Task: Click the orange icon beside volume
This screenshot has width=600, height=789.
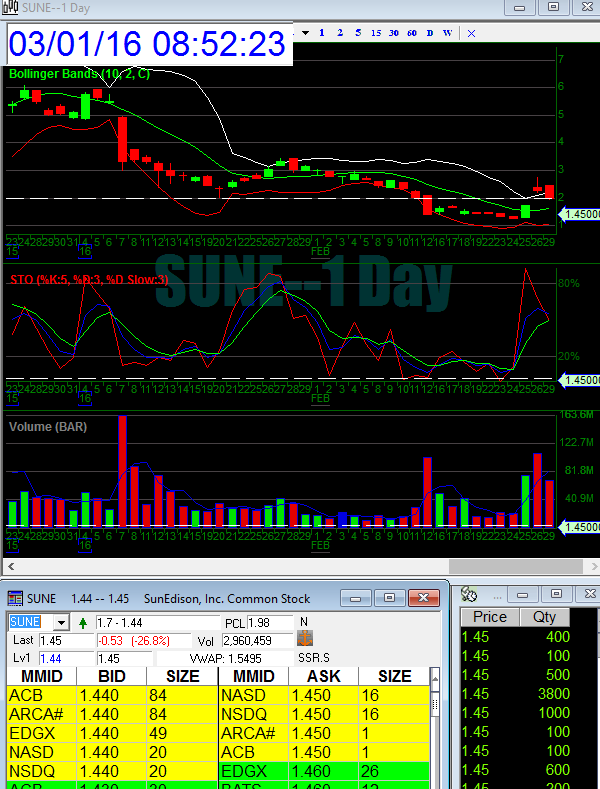Action: click(306, 639)
